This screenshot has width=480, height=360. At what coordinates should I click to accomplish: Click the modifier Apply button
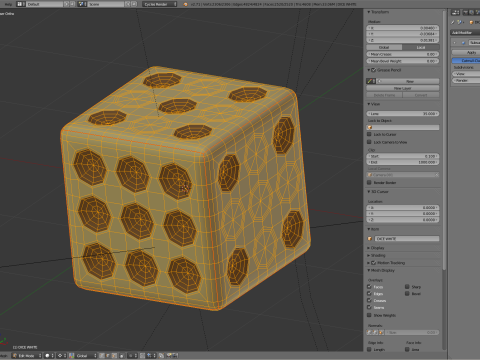(x=466, y=52)
